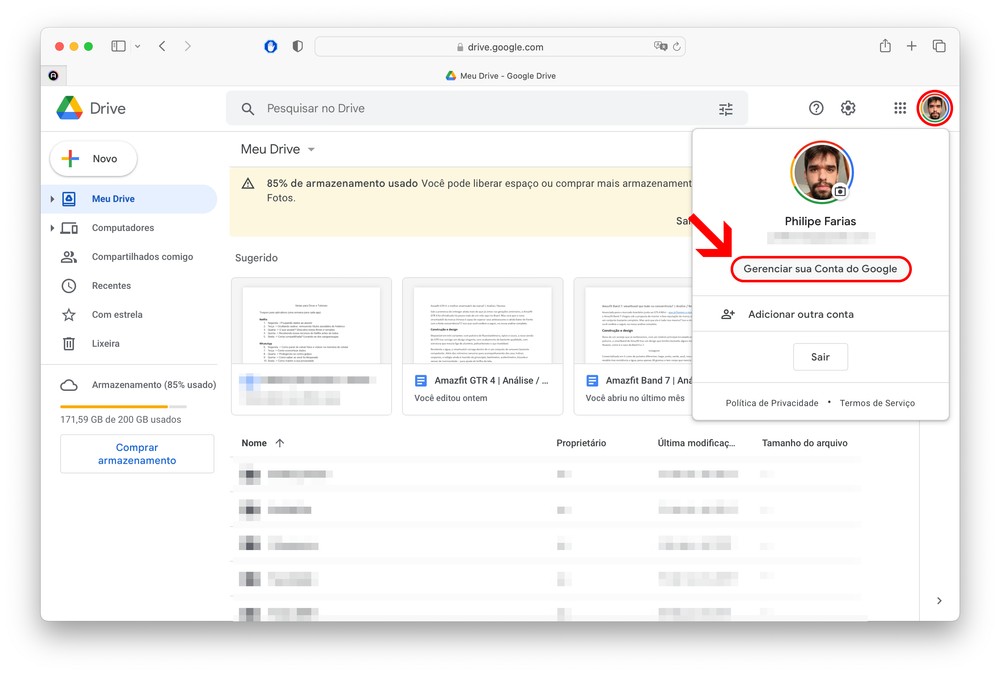
Task: Click the Recentes clock icon
Action: click(69, 286)
